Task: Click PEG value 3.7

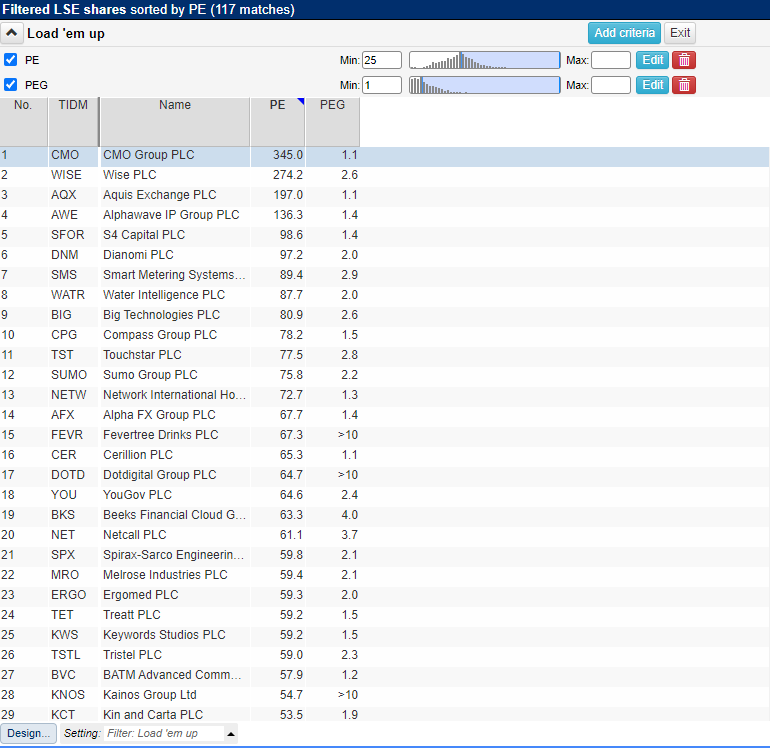Action: click(x=350, y=535)
